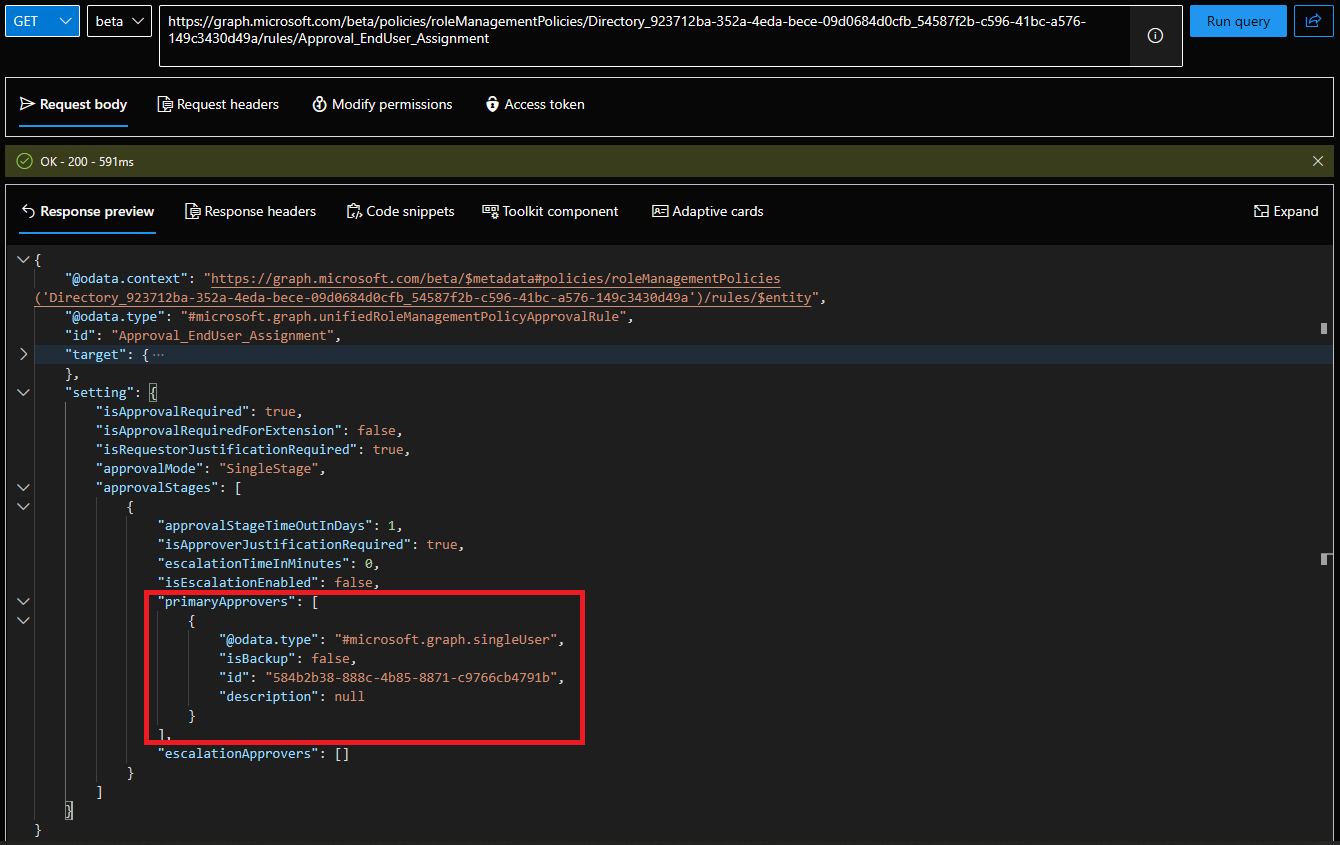Collapse the setting object chevron
The image size is (1340, 845).
pyautogui.click(x=23, y=391)
